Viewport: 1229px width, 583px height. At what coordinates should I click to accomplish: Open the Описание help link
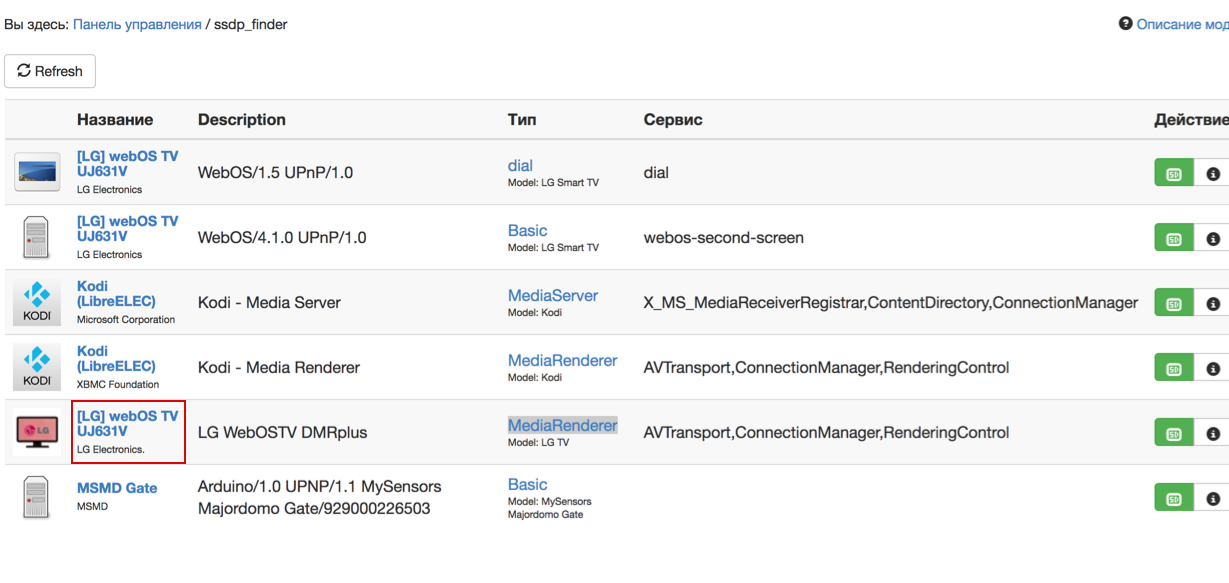(x=1180, y=24)
